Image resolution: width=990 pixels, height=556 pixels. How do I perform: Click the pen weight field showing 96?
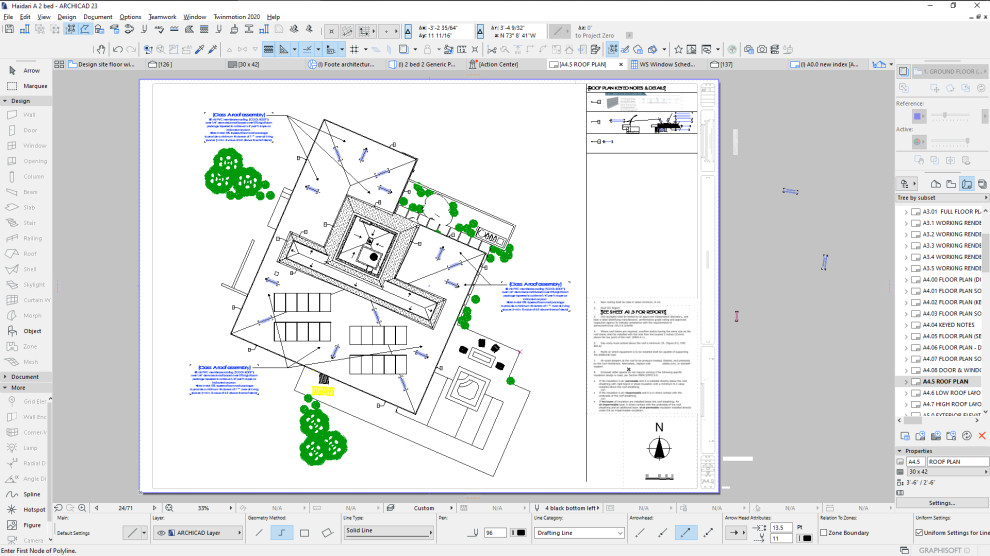click(x=495, y=533)
